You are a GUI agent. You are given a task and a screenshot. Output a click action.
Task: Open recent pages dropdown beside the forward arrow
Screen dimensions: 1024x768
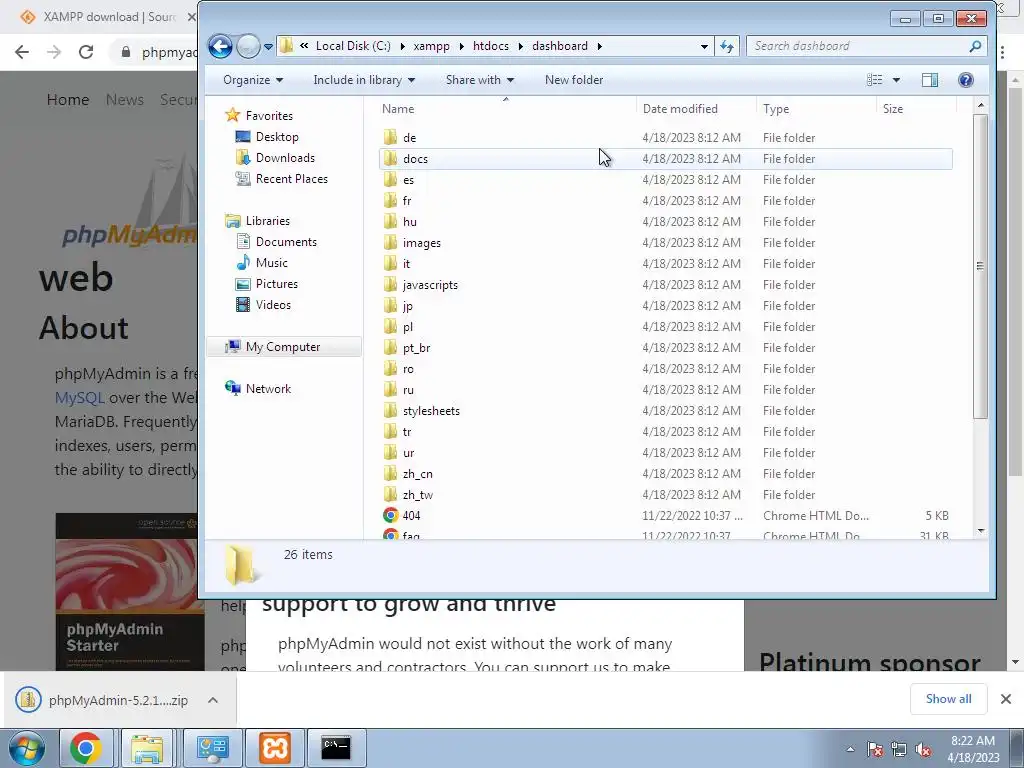pyautogui.click(x=268, y=47)
